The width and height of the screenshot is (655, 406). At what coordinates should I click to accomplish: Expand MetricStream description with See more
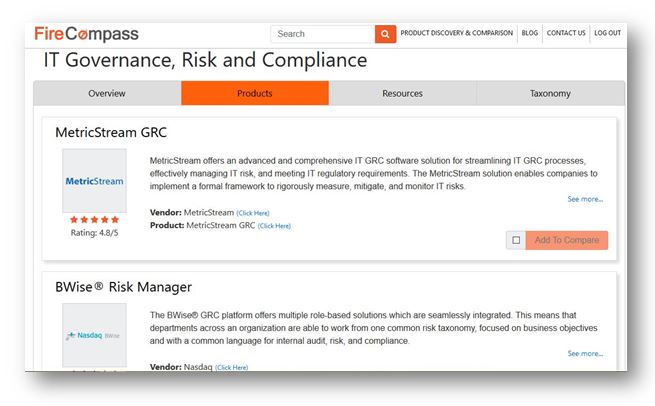click(x=585, y=199)
